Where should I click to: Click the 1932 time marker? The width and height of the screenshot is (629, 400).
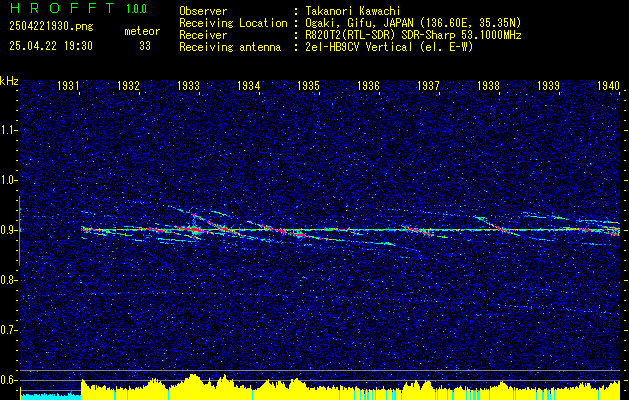tap(128, 85)
